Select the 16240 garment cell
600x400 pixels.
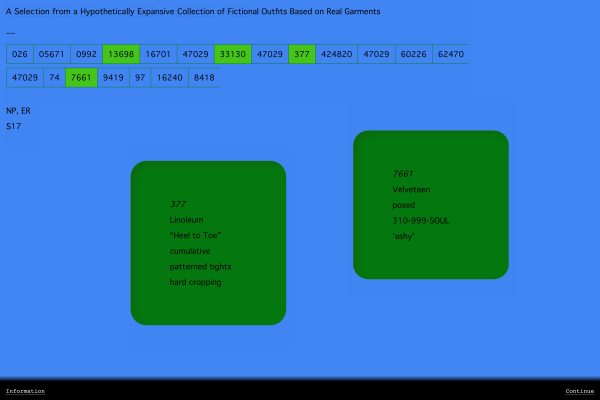[169, 77]
